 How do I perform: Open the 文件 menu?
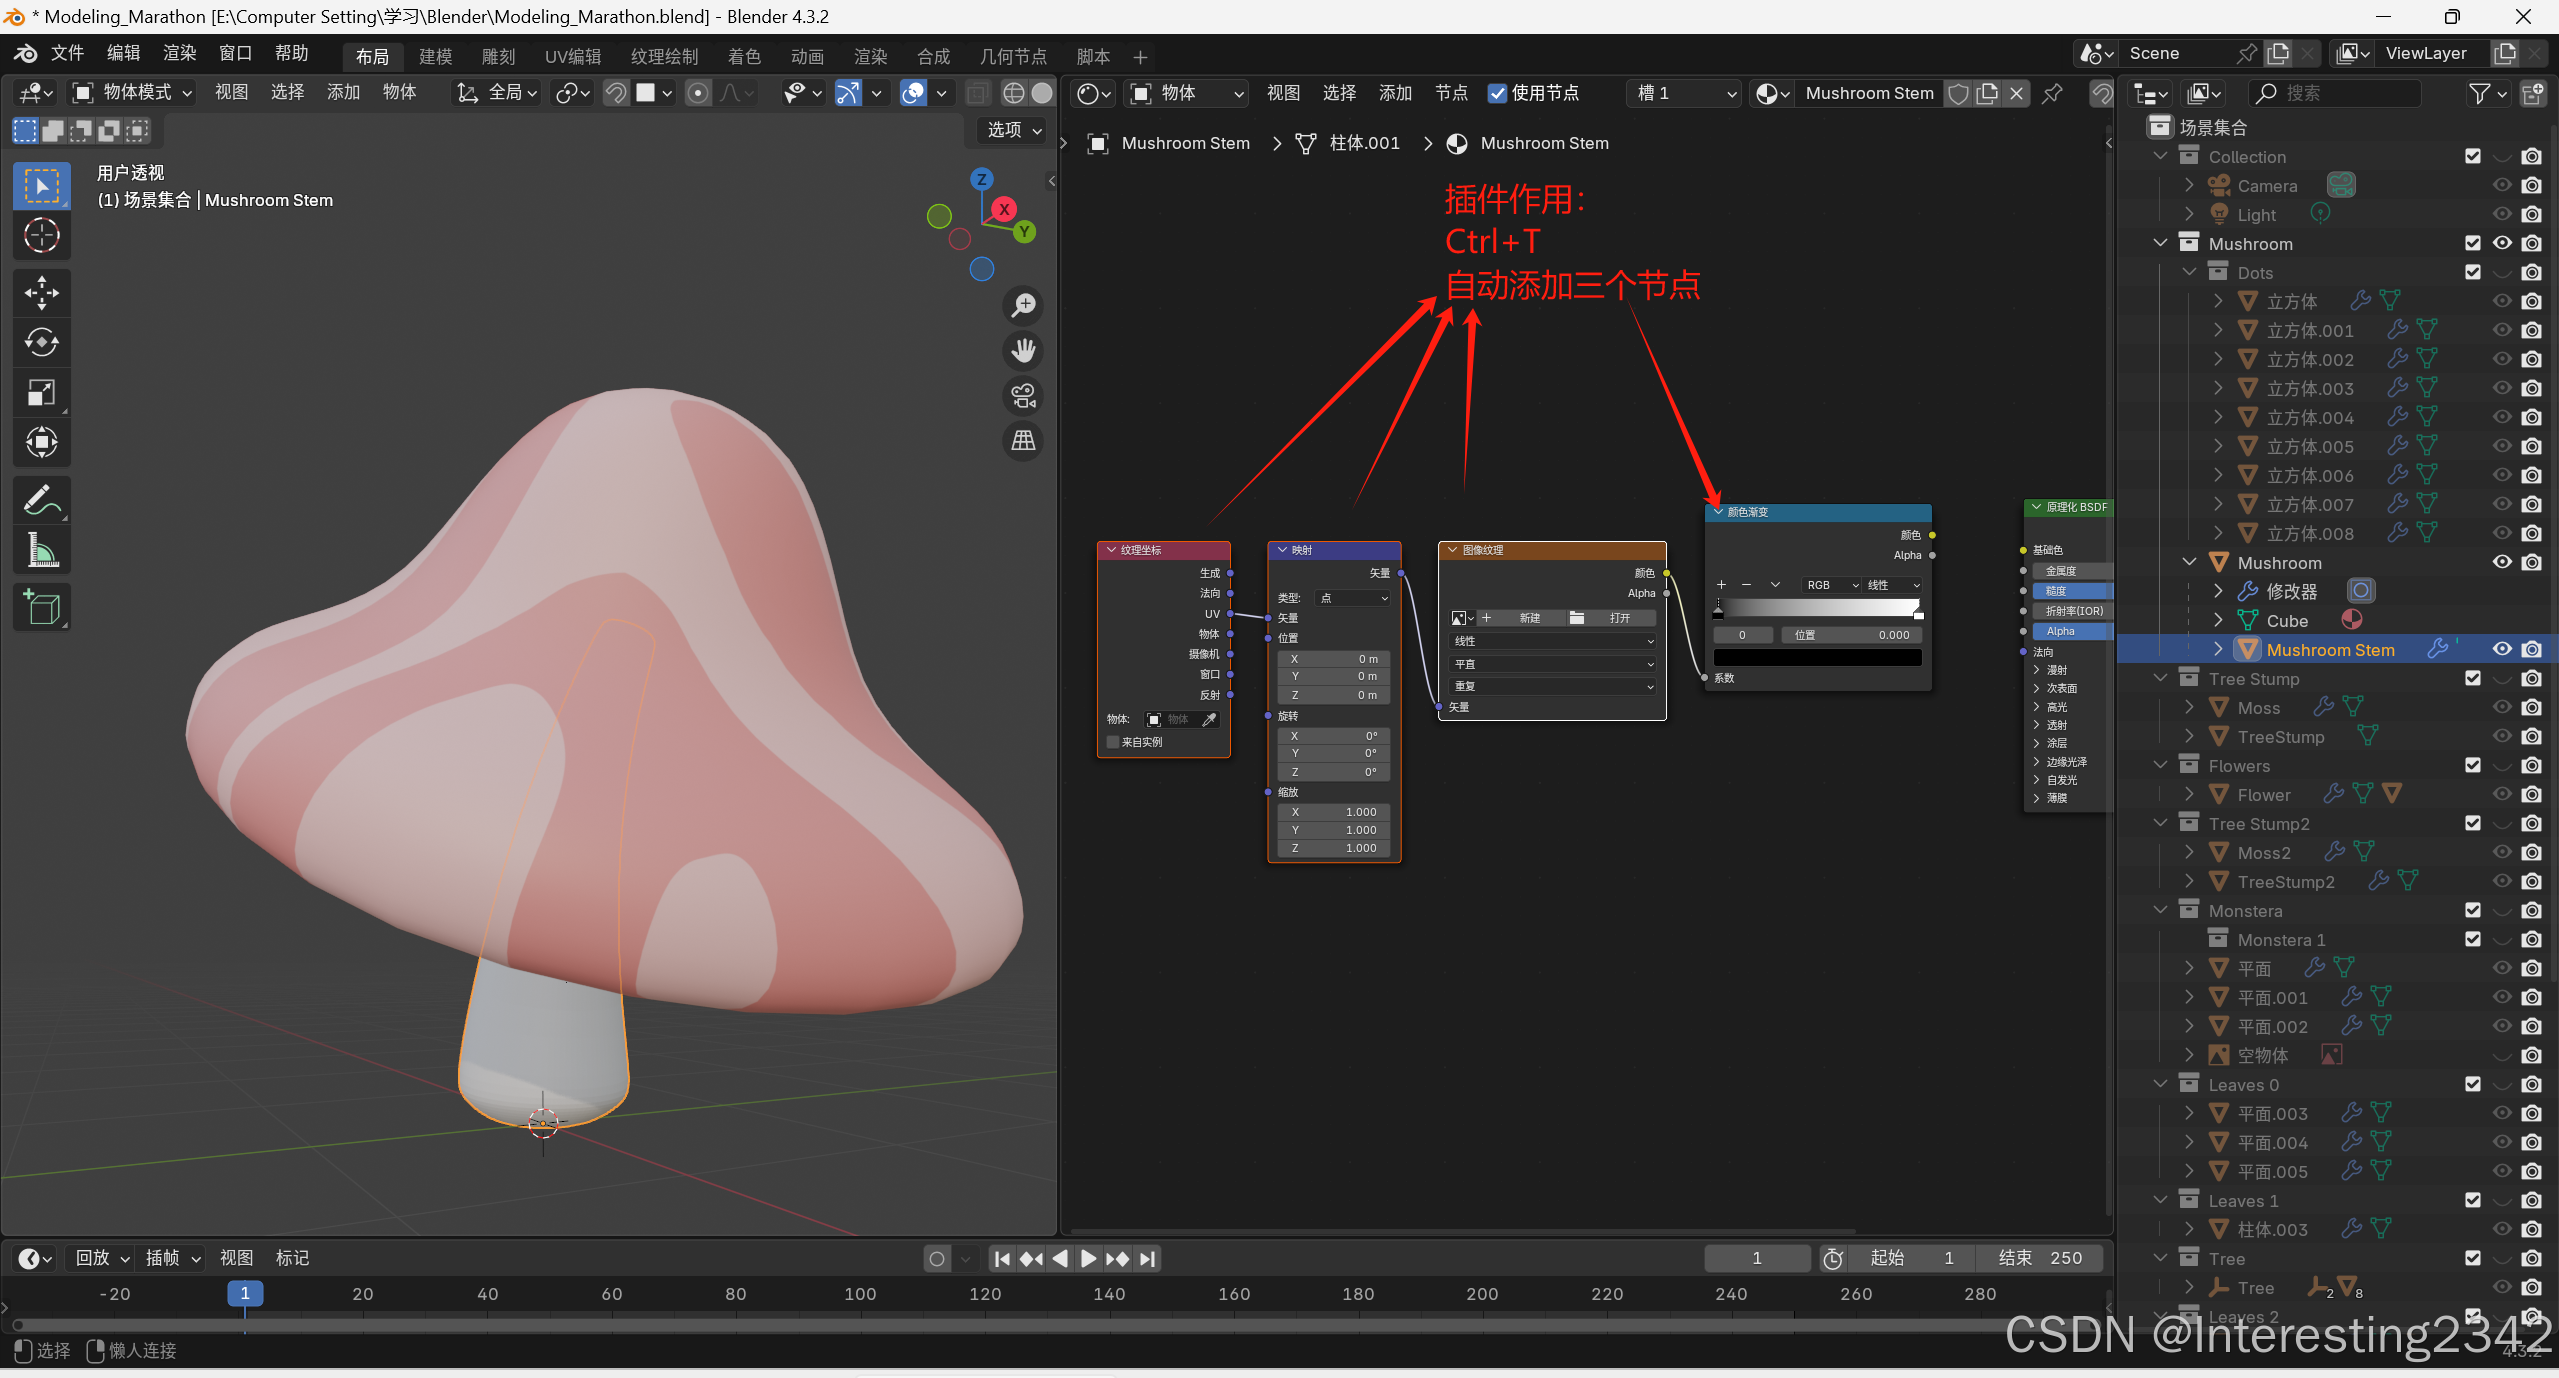67,53
